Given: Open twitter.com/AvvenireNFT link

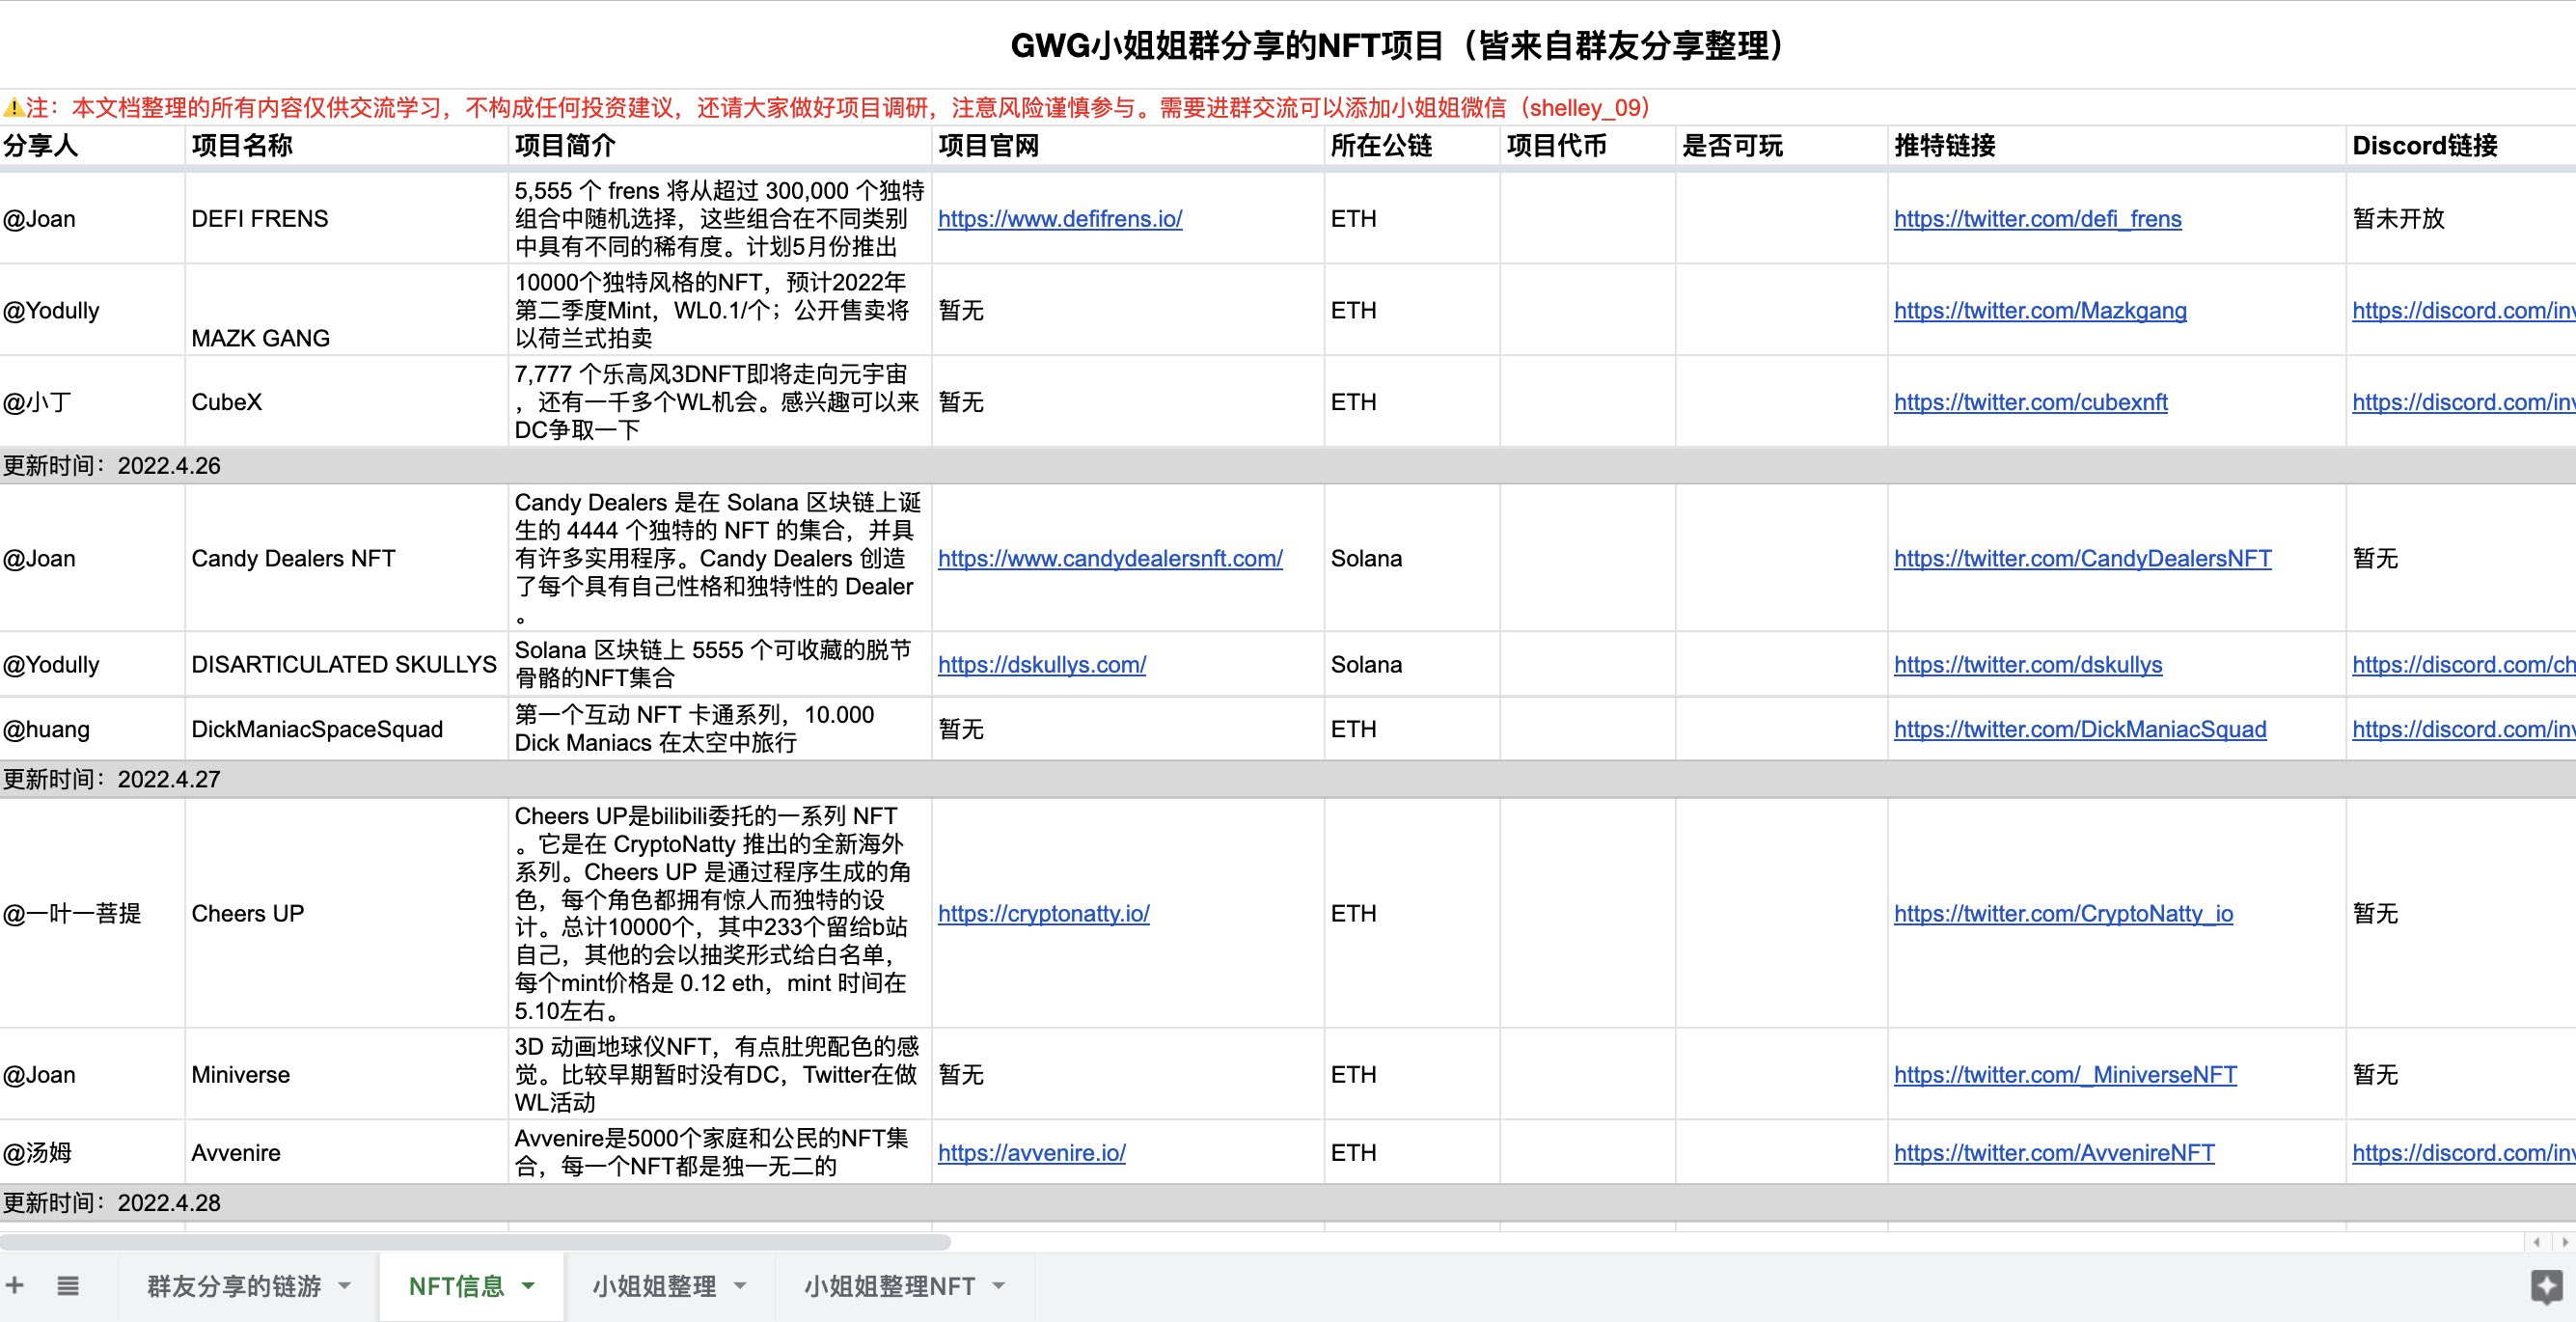Looking at the screenshot, I should click(x=2054, y=1153).
